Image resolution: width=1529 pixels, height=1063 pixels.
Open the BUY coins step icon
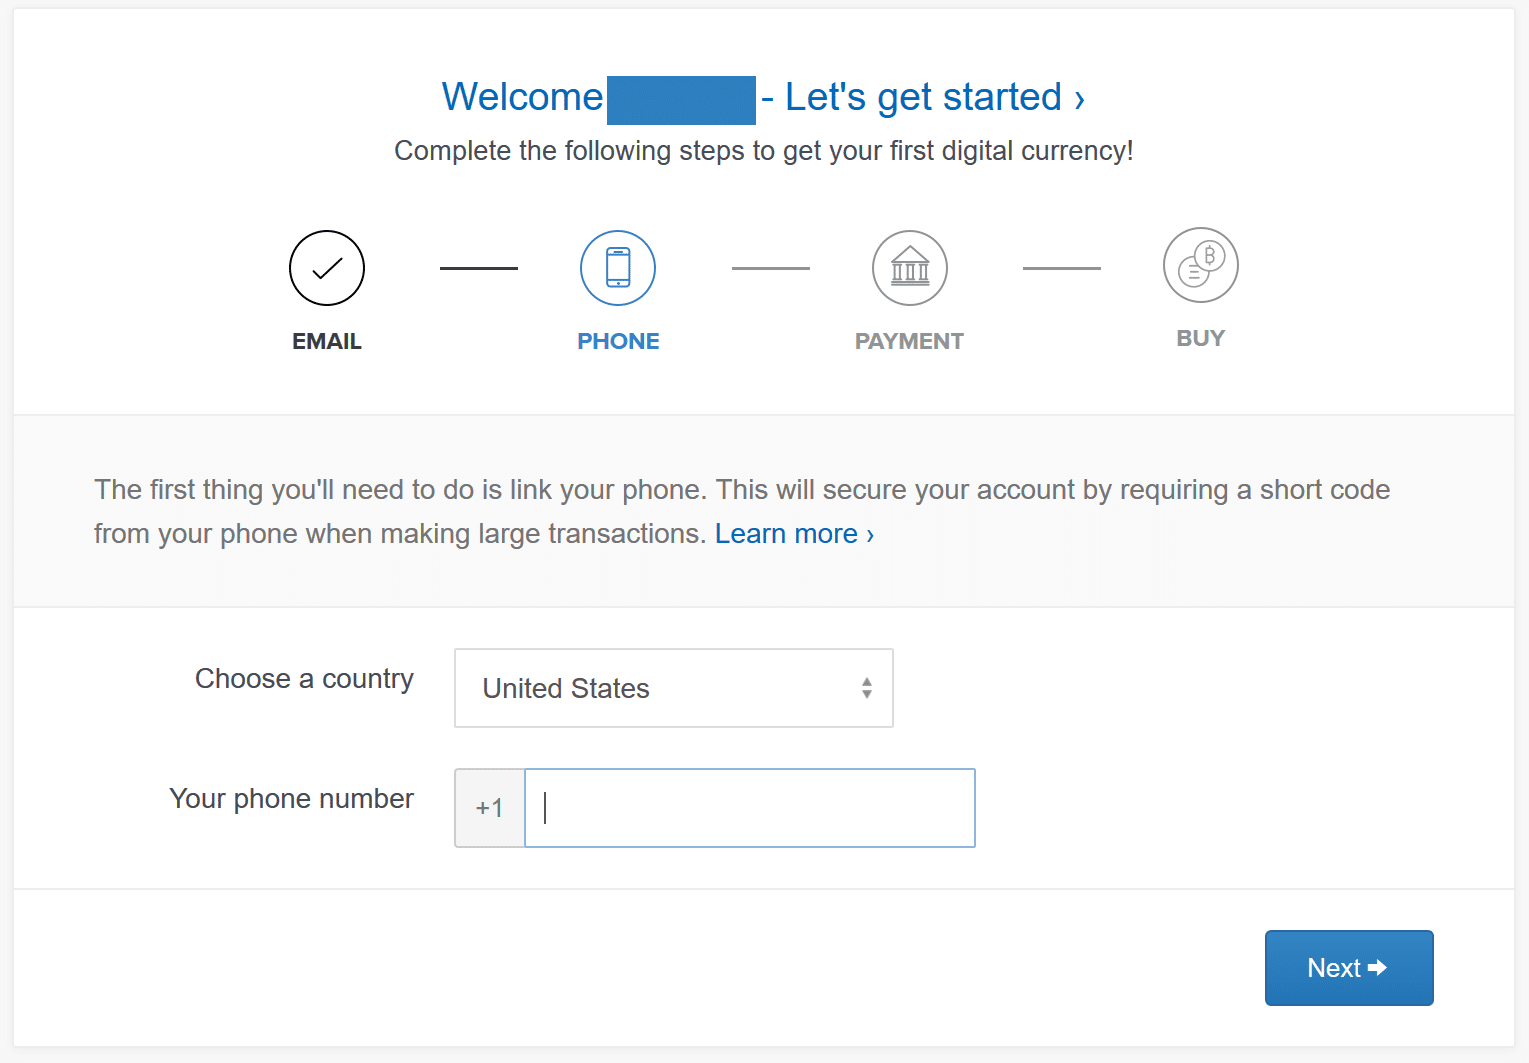(1199, 264)
